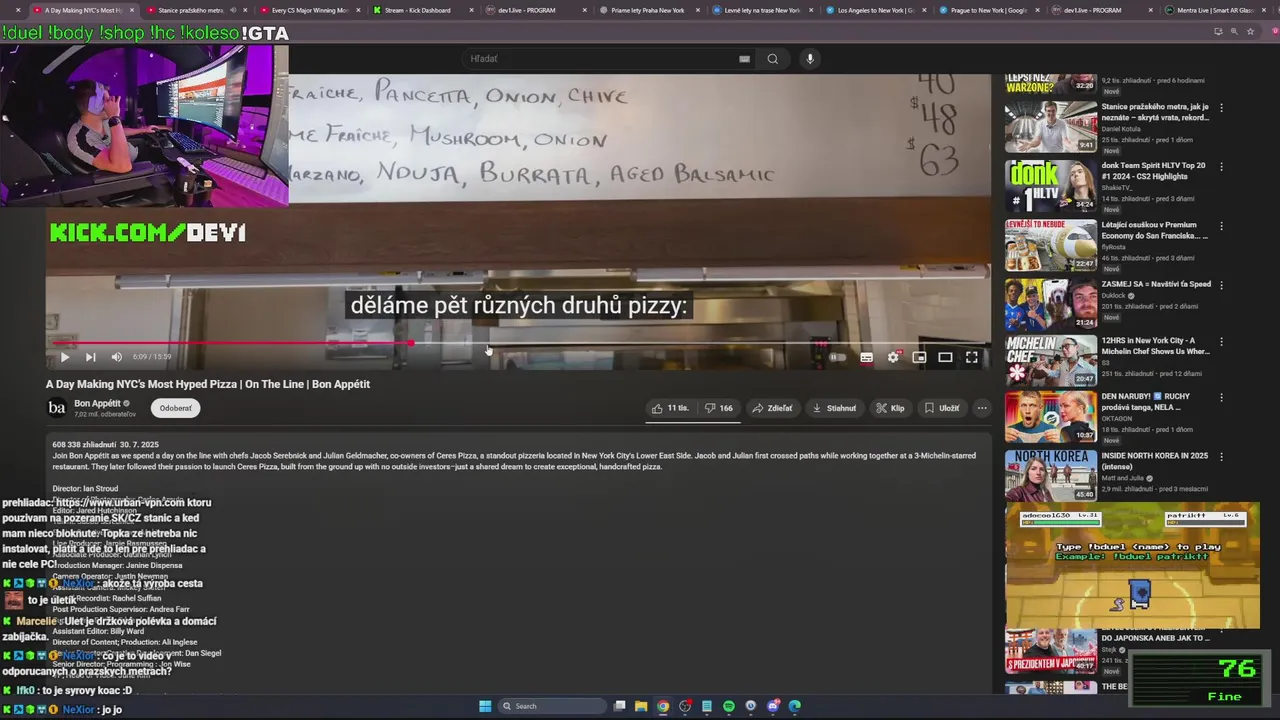
Task: Open Létající osušku v Premium Economy thumbnail
Action: 1051,245
